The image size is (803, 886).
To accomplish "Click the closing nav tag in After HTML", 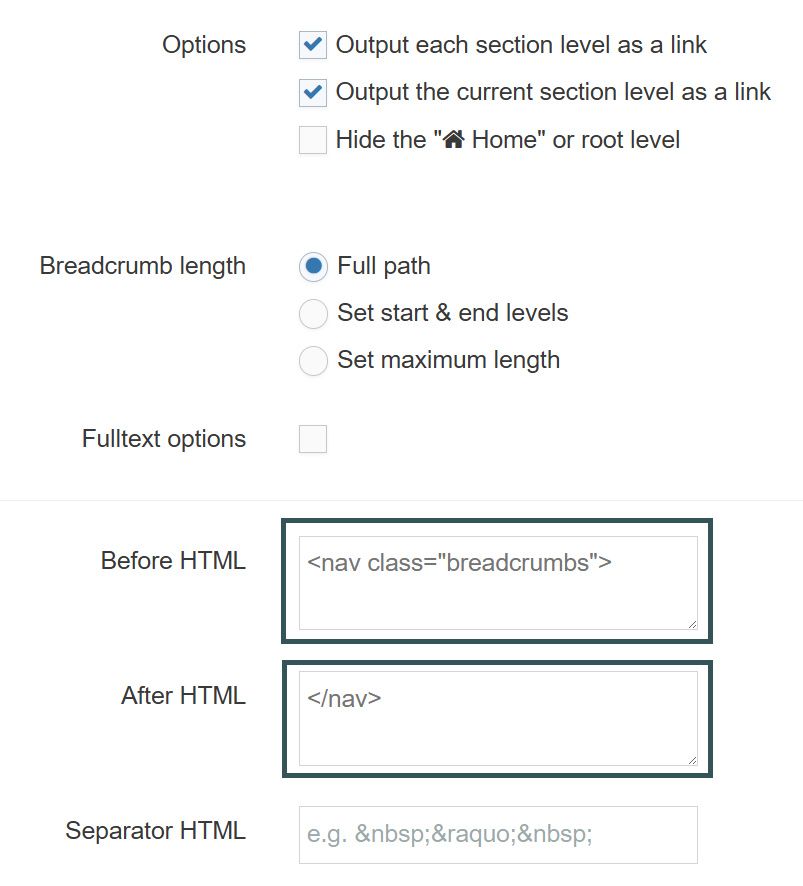I will coord(344,697).
